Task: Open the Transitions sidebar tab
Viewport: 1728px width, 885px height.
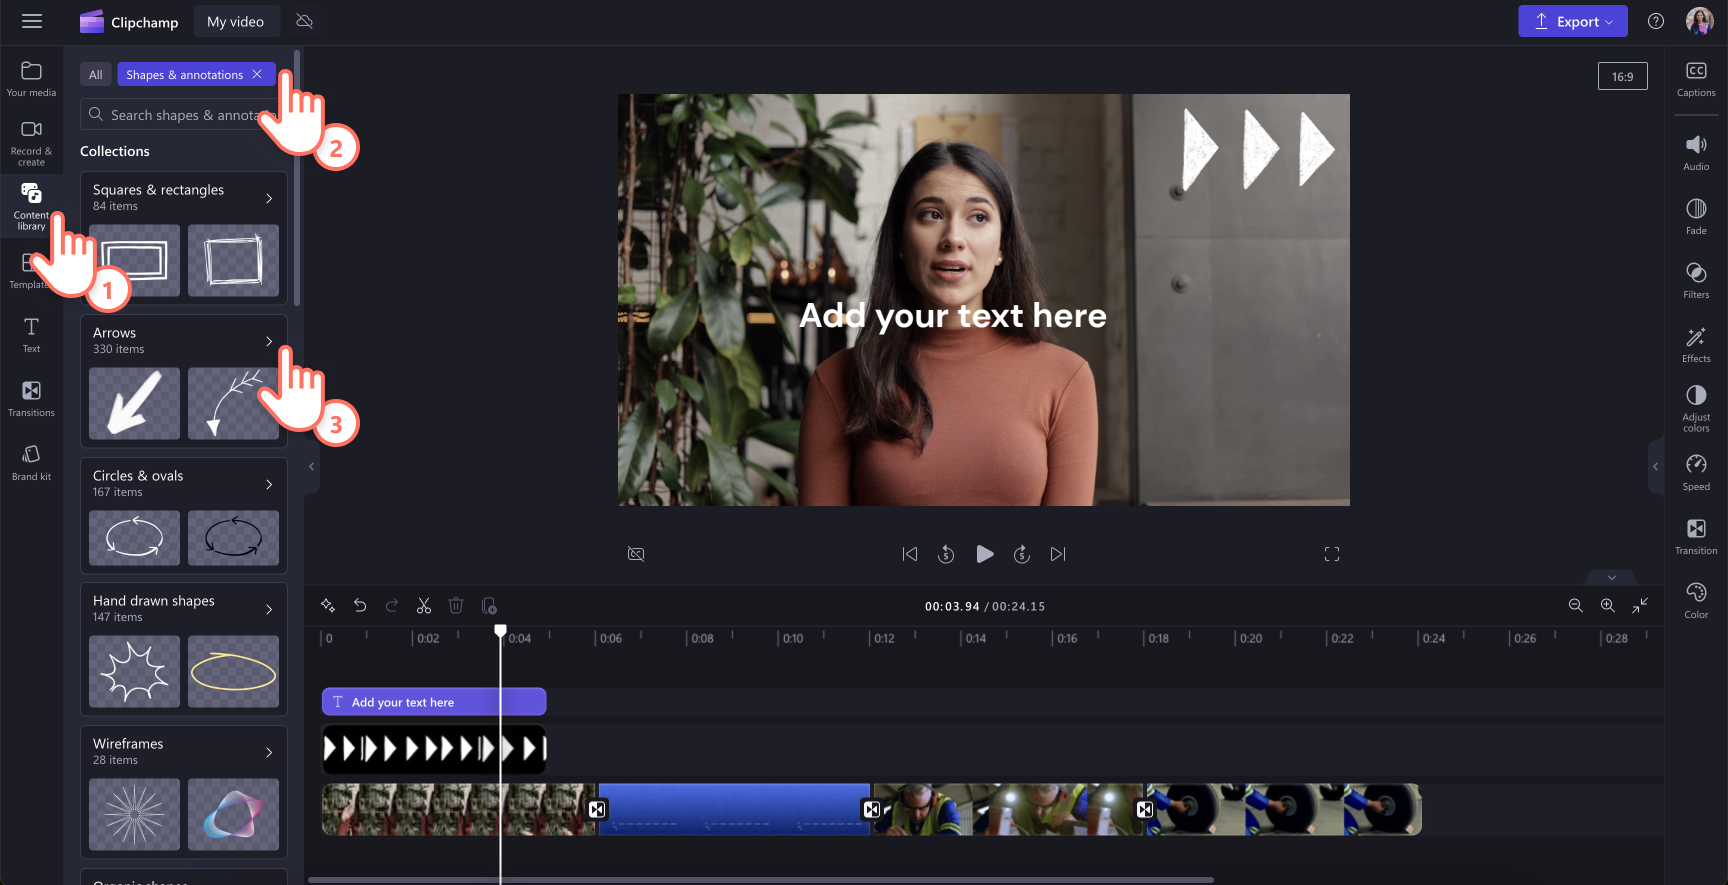Action: tap(31, 398)
